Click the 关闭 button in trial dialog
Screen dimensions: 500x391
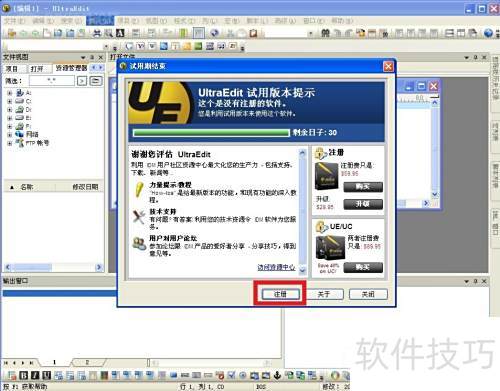click(368, 294)
